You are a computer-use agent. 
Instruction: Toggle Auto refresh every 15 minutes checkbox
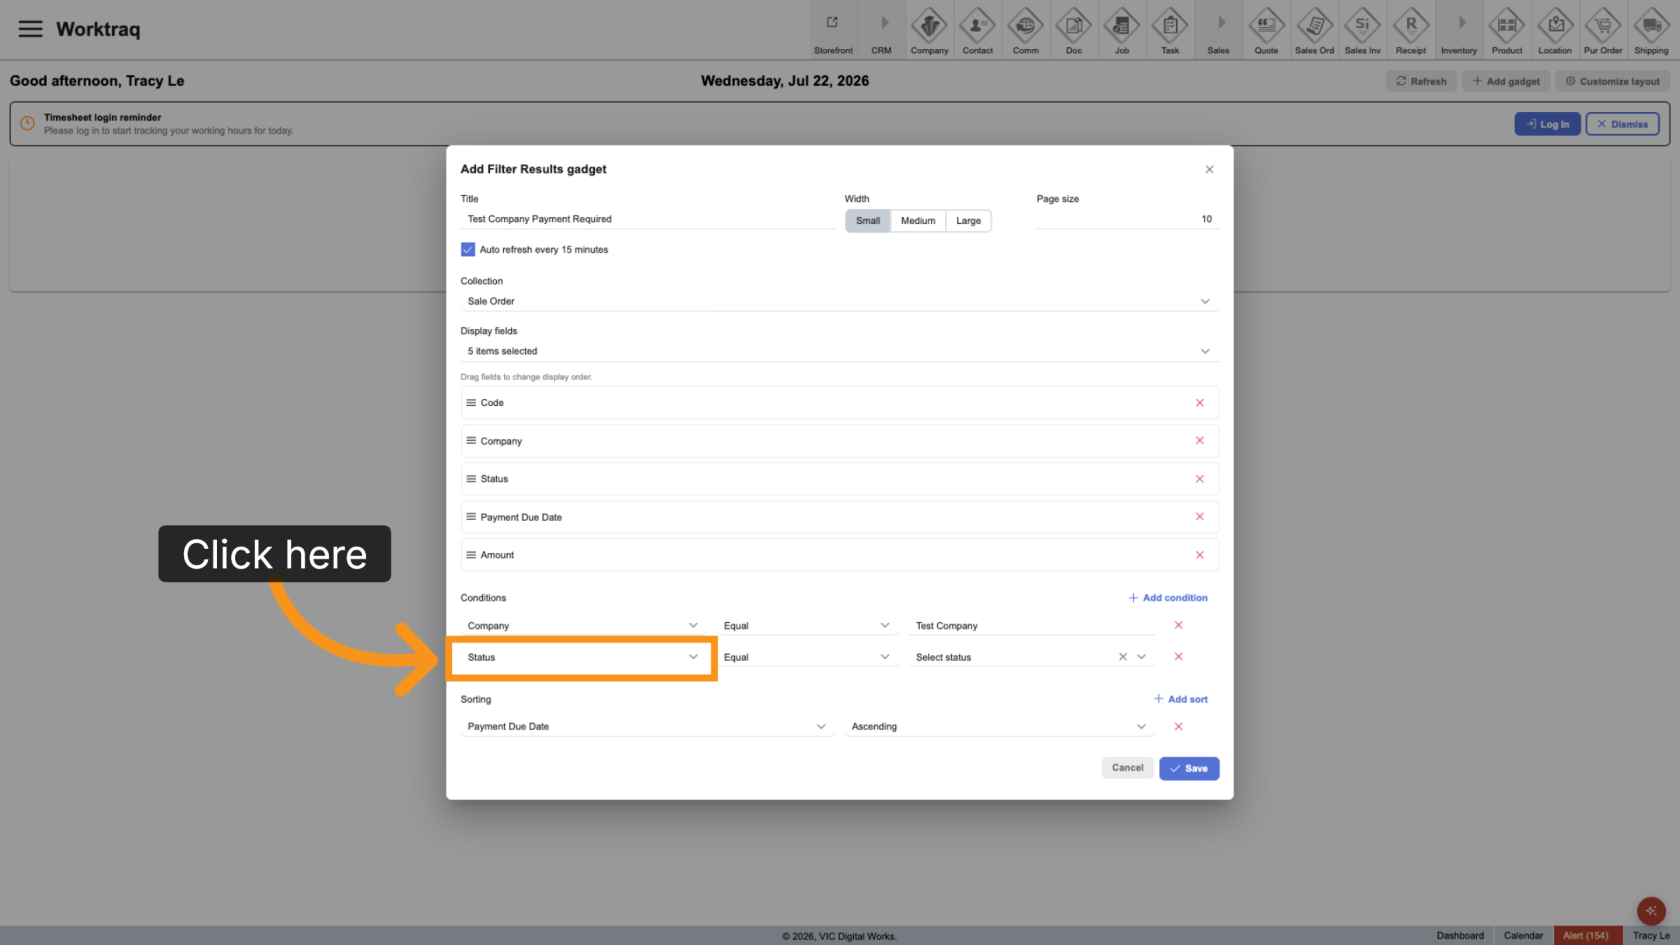(x=467, y=250)
